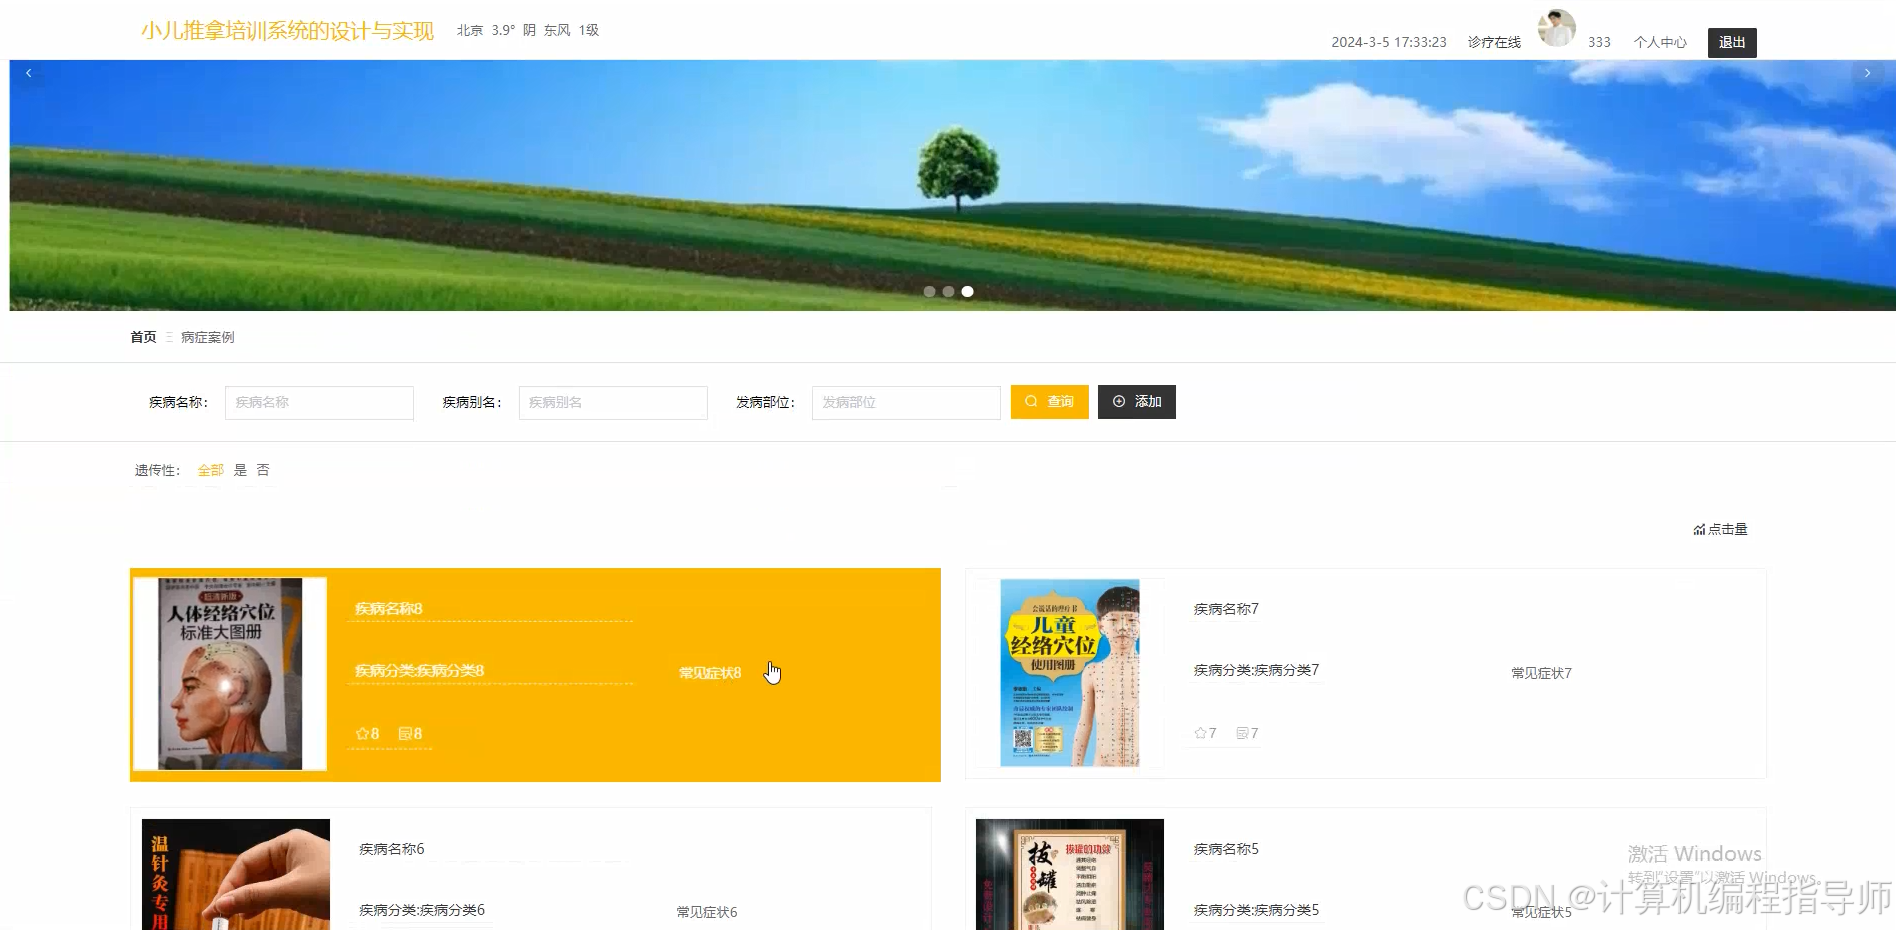Open the 诊疗在线 menu item
Image resolution: width=1896 pixels, height=930 pixels.
click(x=1493, y=42)
